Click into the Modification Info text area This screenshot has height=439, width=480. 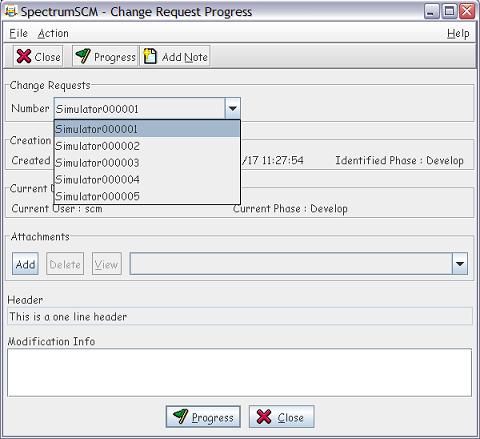point(239,372)
